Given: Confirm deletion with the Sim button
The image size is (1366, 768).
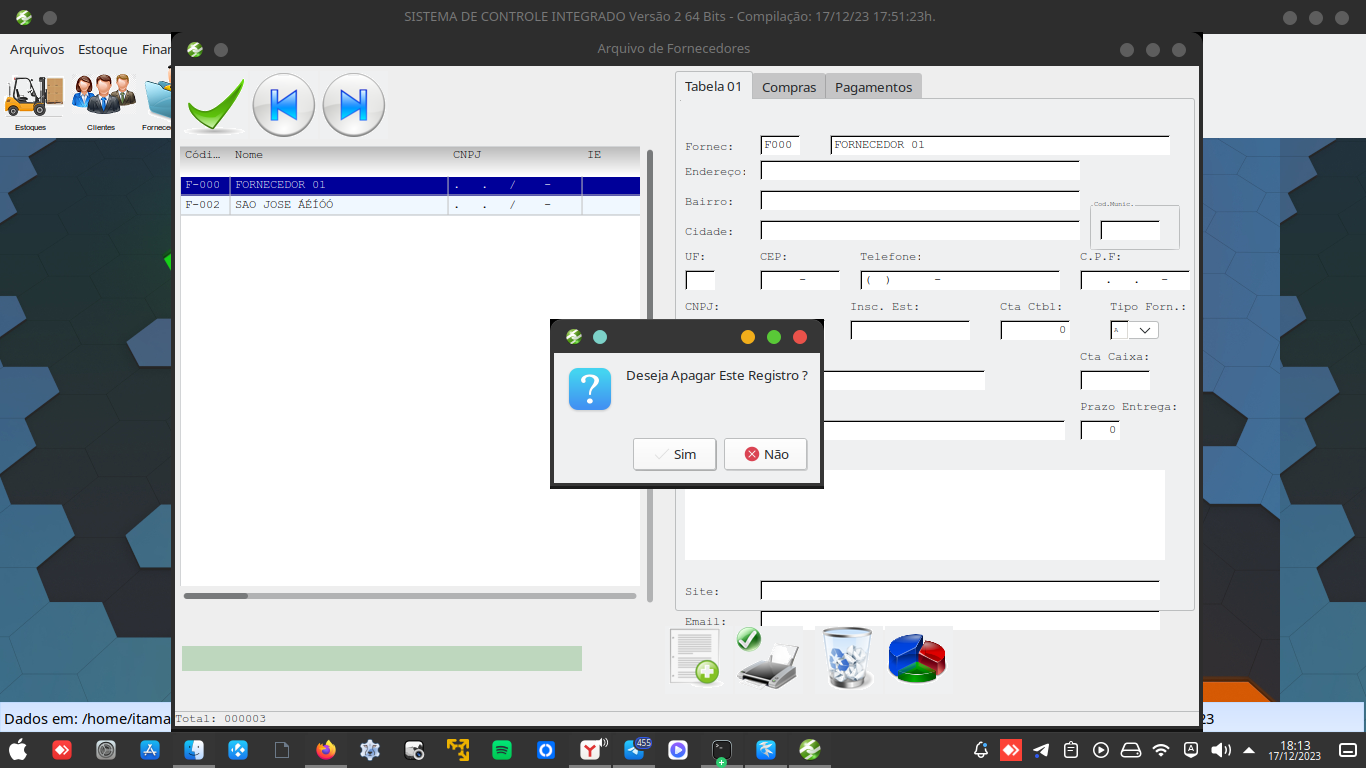Looking at the screenshot, I should point(675,454).
